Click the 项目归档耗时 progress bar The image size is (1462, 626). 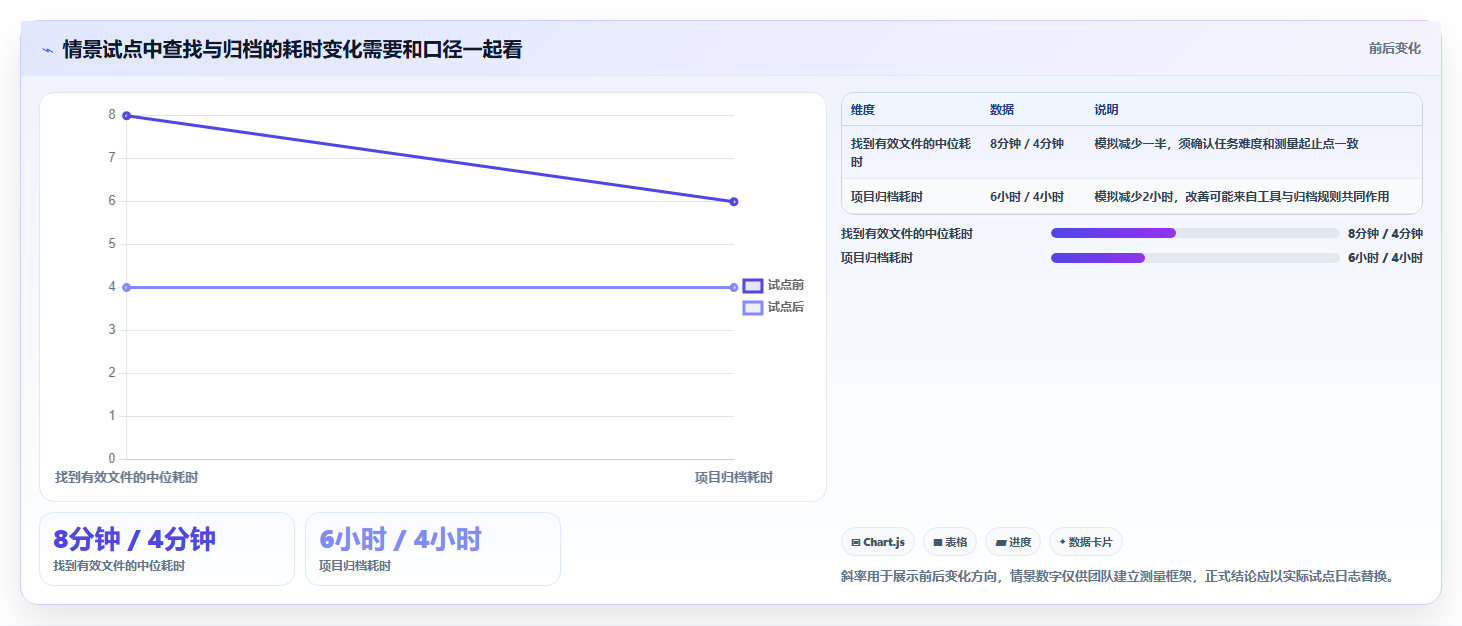point(1195,258)
